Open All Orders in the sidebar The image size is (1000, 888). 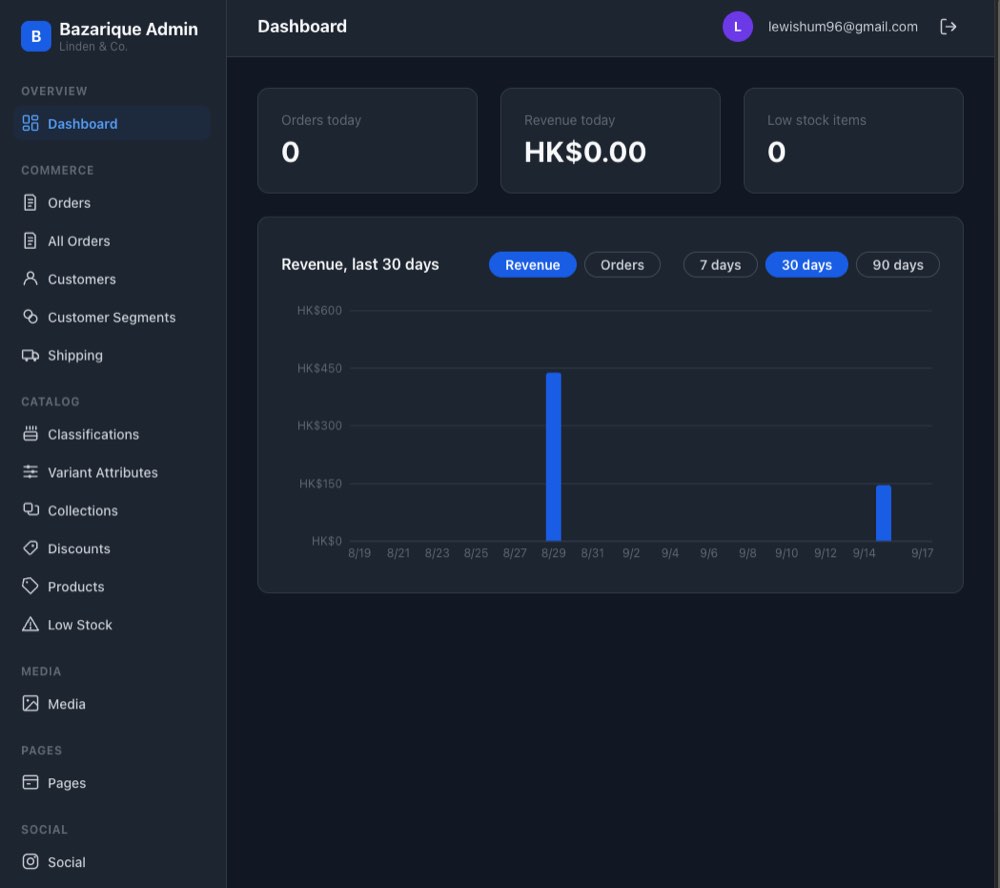tap(112, 240)
